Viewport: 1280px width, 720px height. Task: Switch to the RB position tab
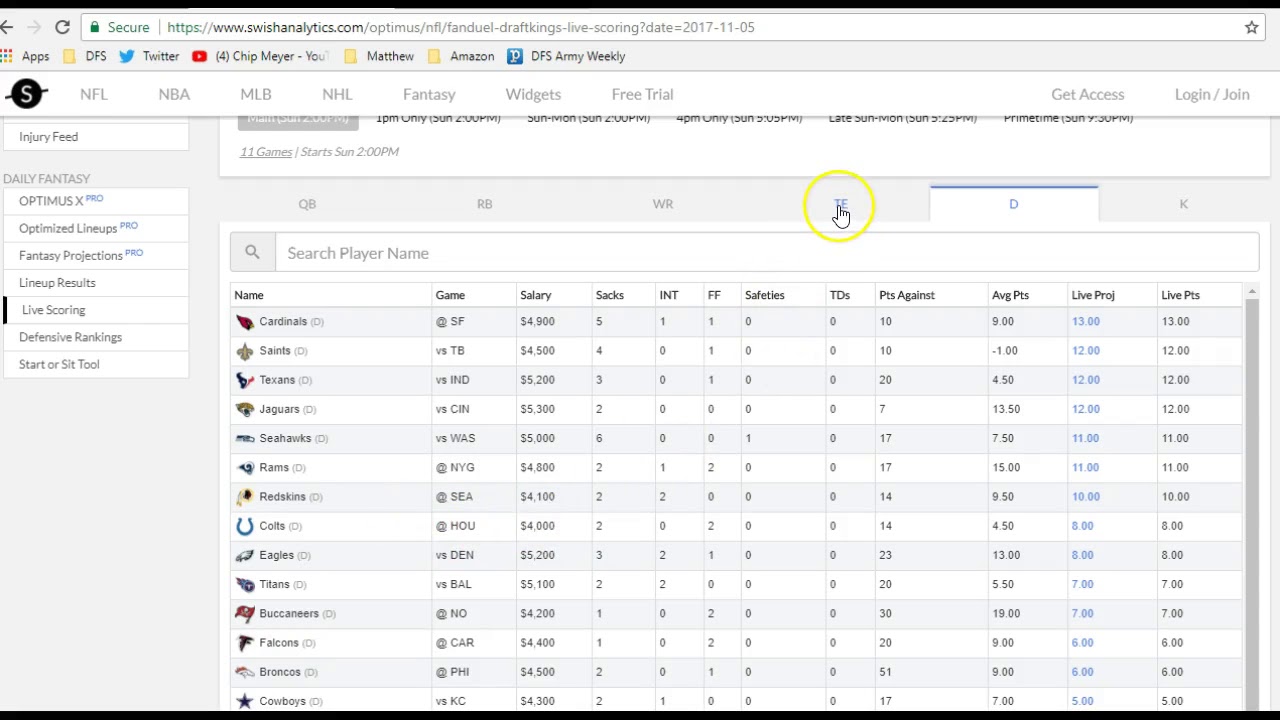(484, 204)
